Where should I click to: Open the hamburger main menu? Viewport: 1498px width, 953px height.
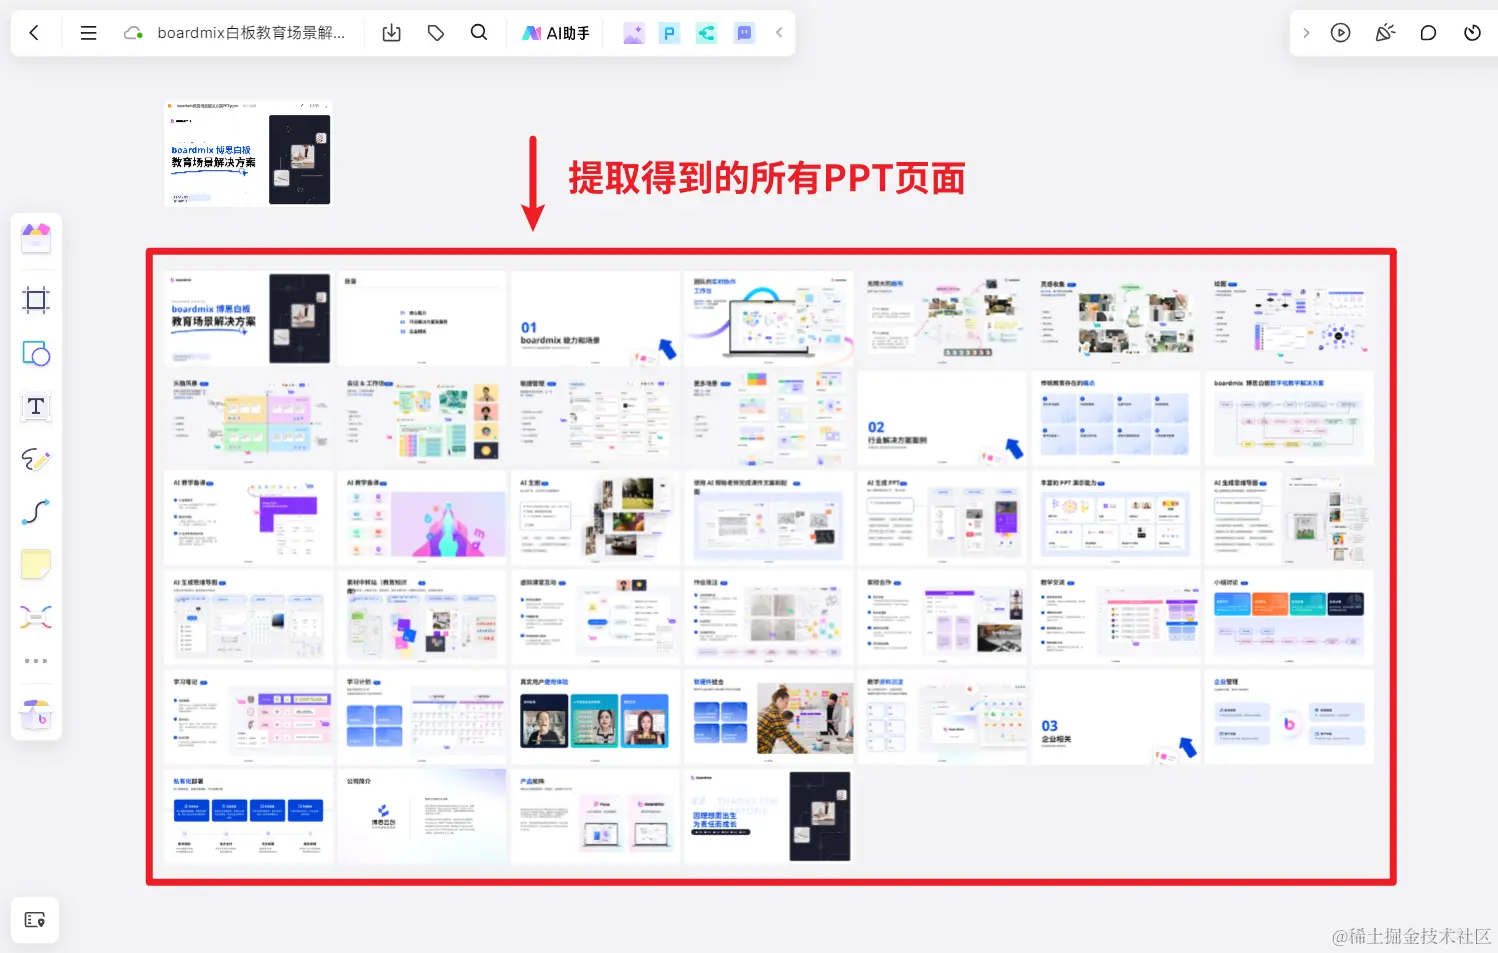[x=88, y=33]
